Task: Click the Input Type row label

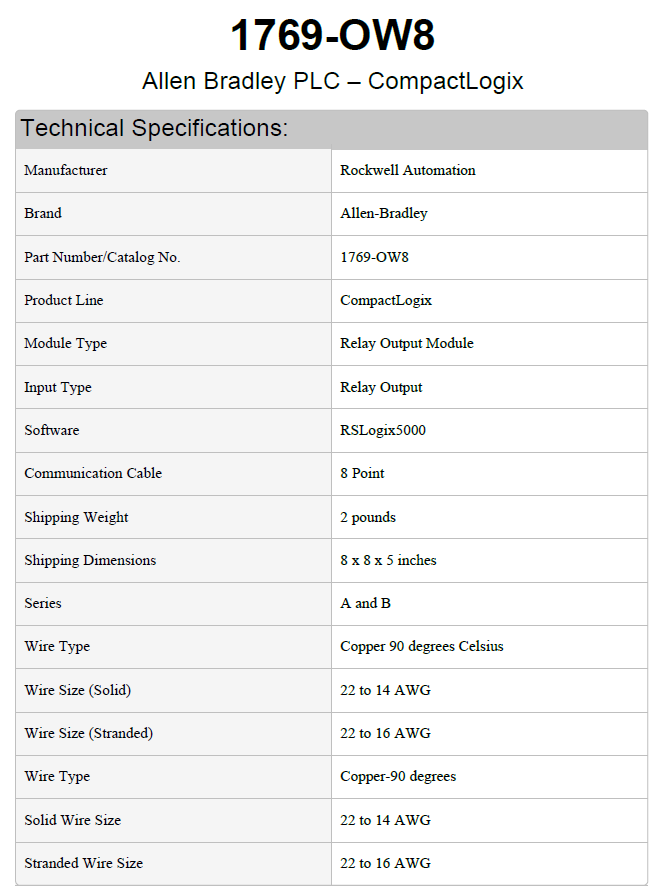Action: pos(58,388)
